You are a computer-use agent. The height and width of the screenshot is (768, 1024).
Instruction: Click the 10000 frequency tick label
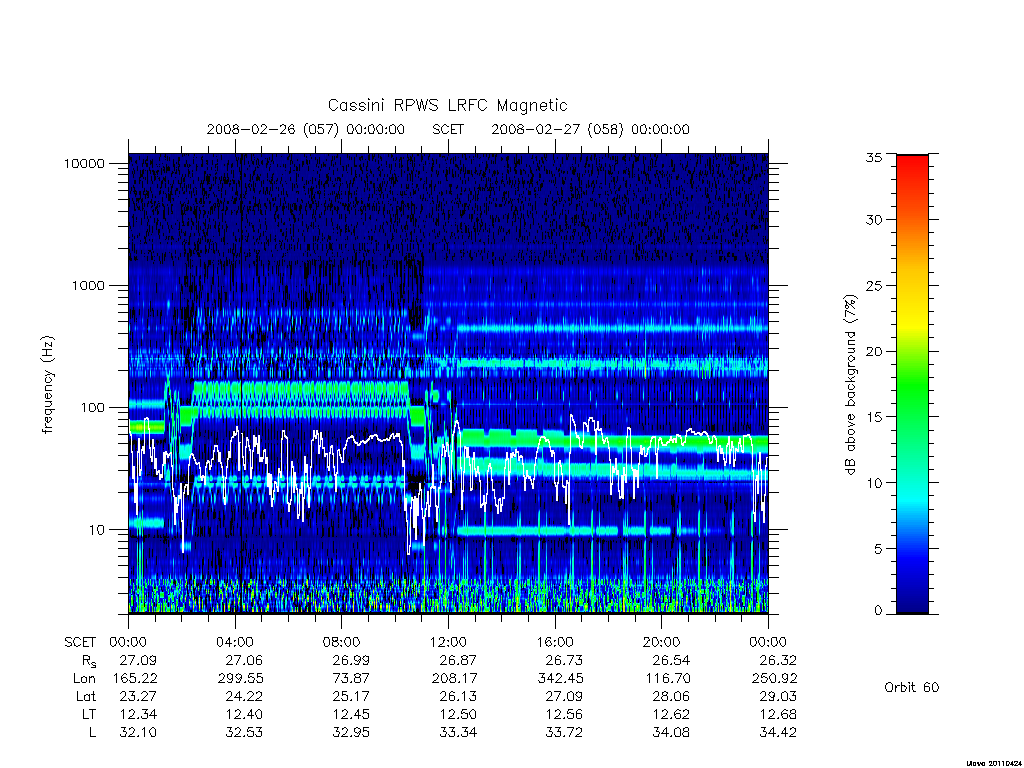[x=84, y=163]
